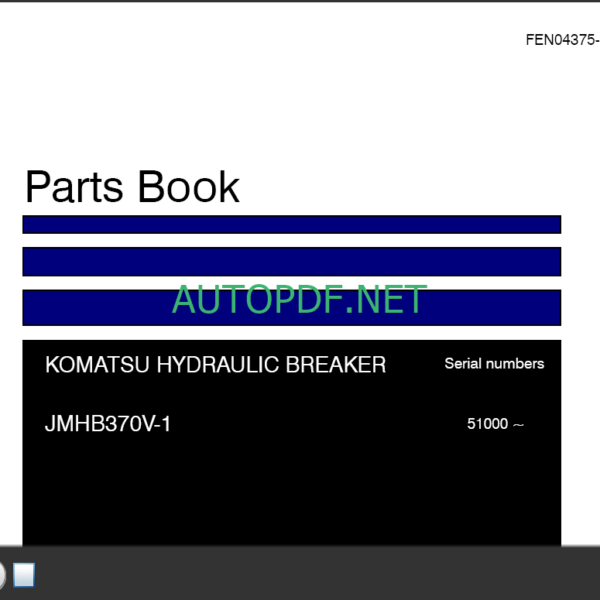
Task: Click the 'Serial numbers' label
Action: coord(494,364)
